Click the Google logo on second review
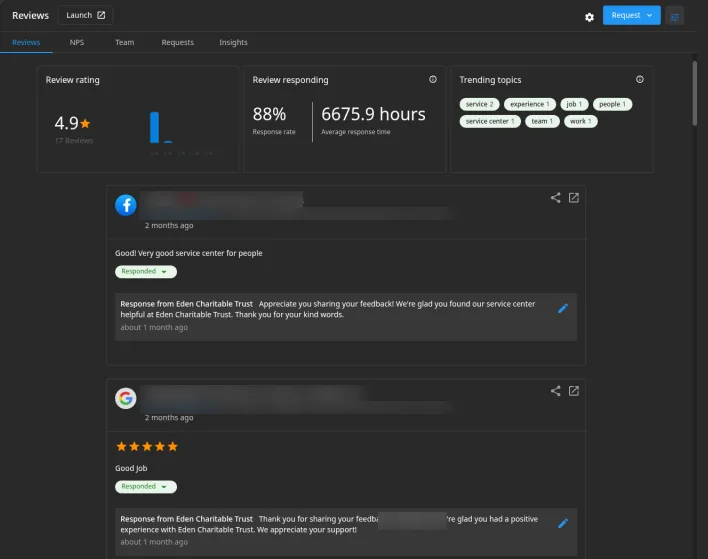The height and width of the screenshot is (559, 708). coord(126,398)
